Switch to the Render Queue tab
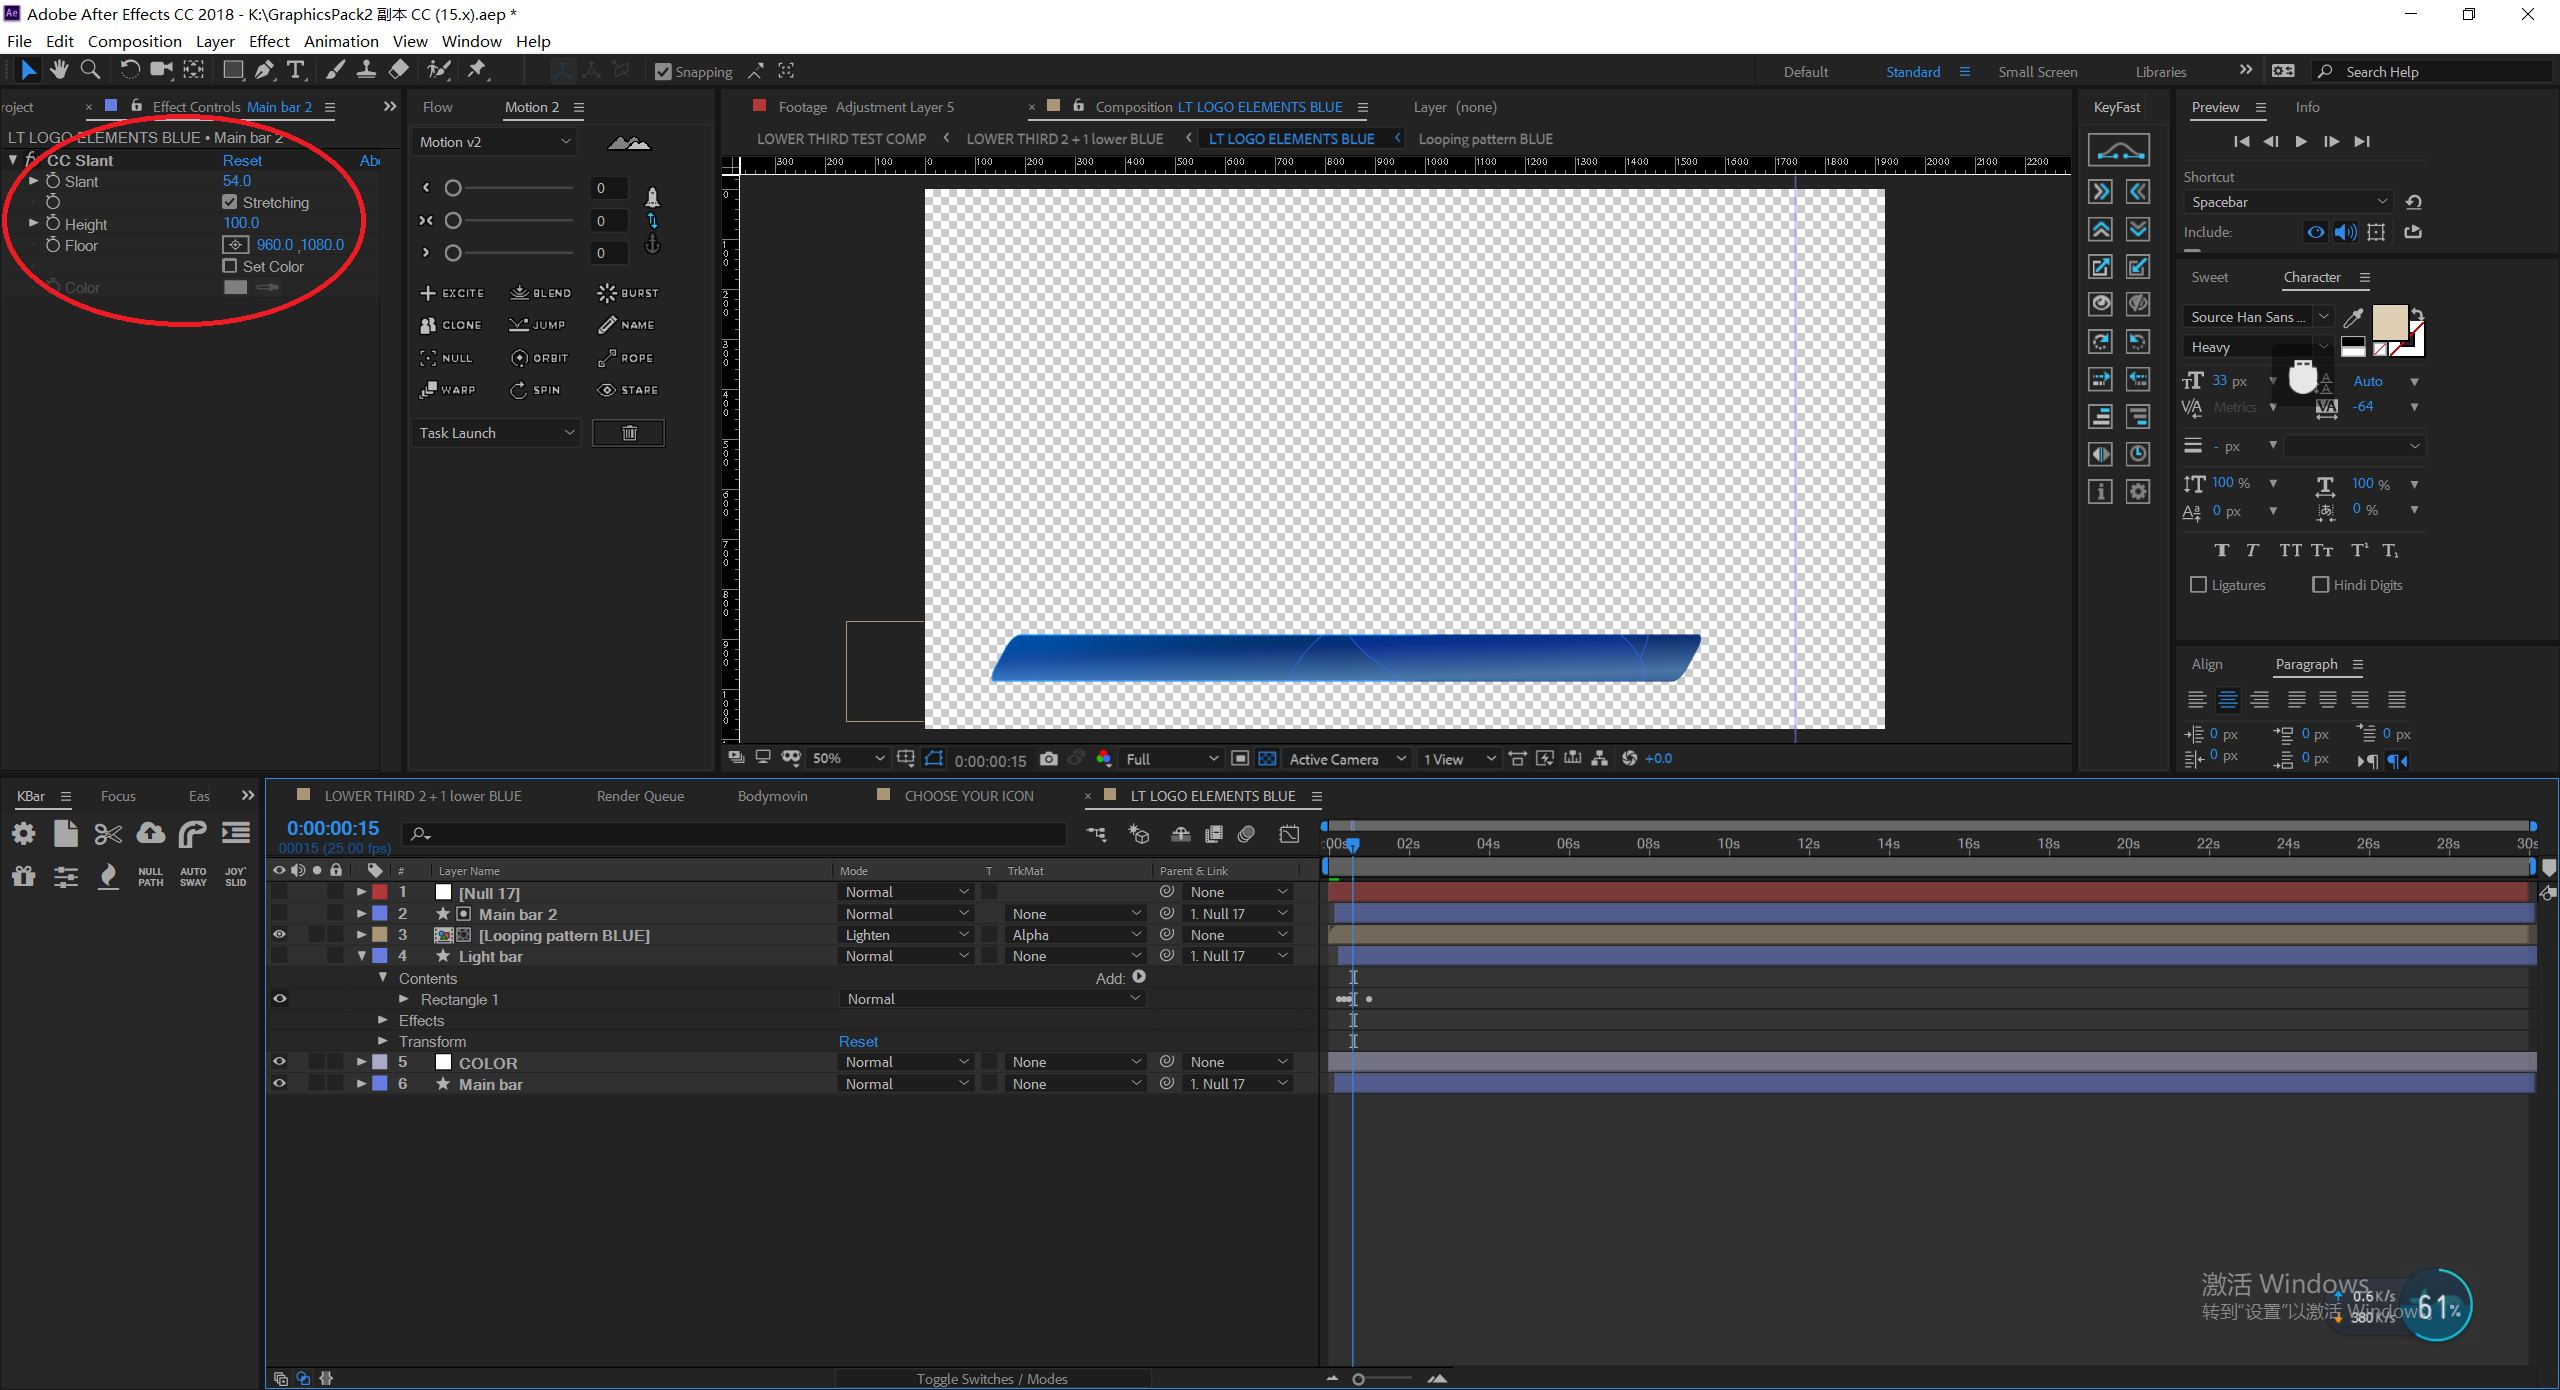The height and width of the screenshot is (1390, 2560). 640,796
